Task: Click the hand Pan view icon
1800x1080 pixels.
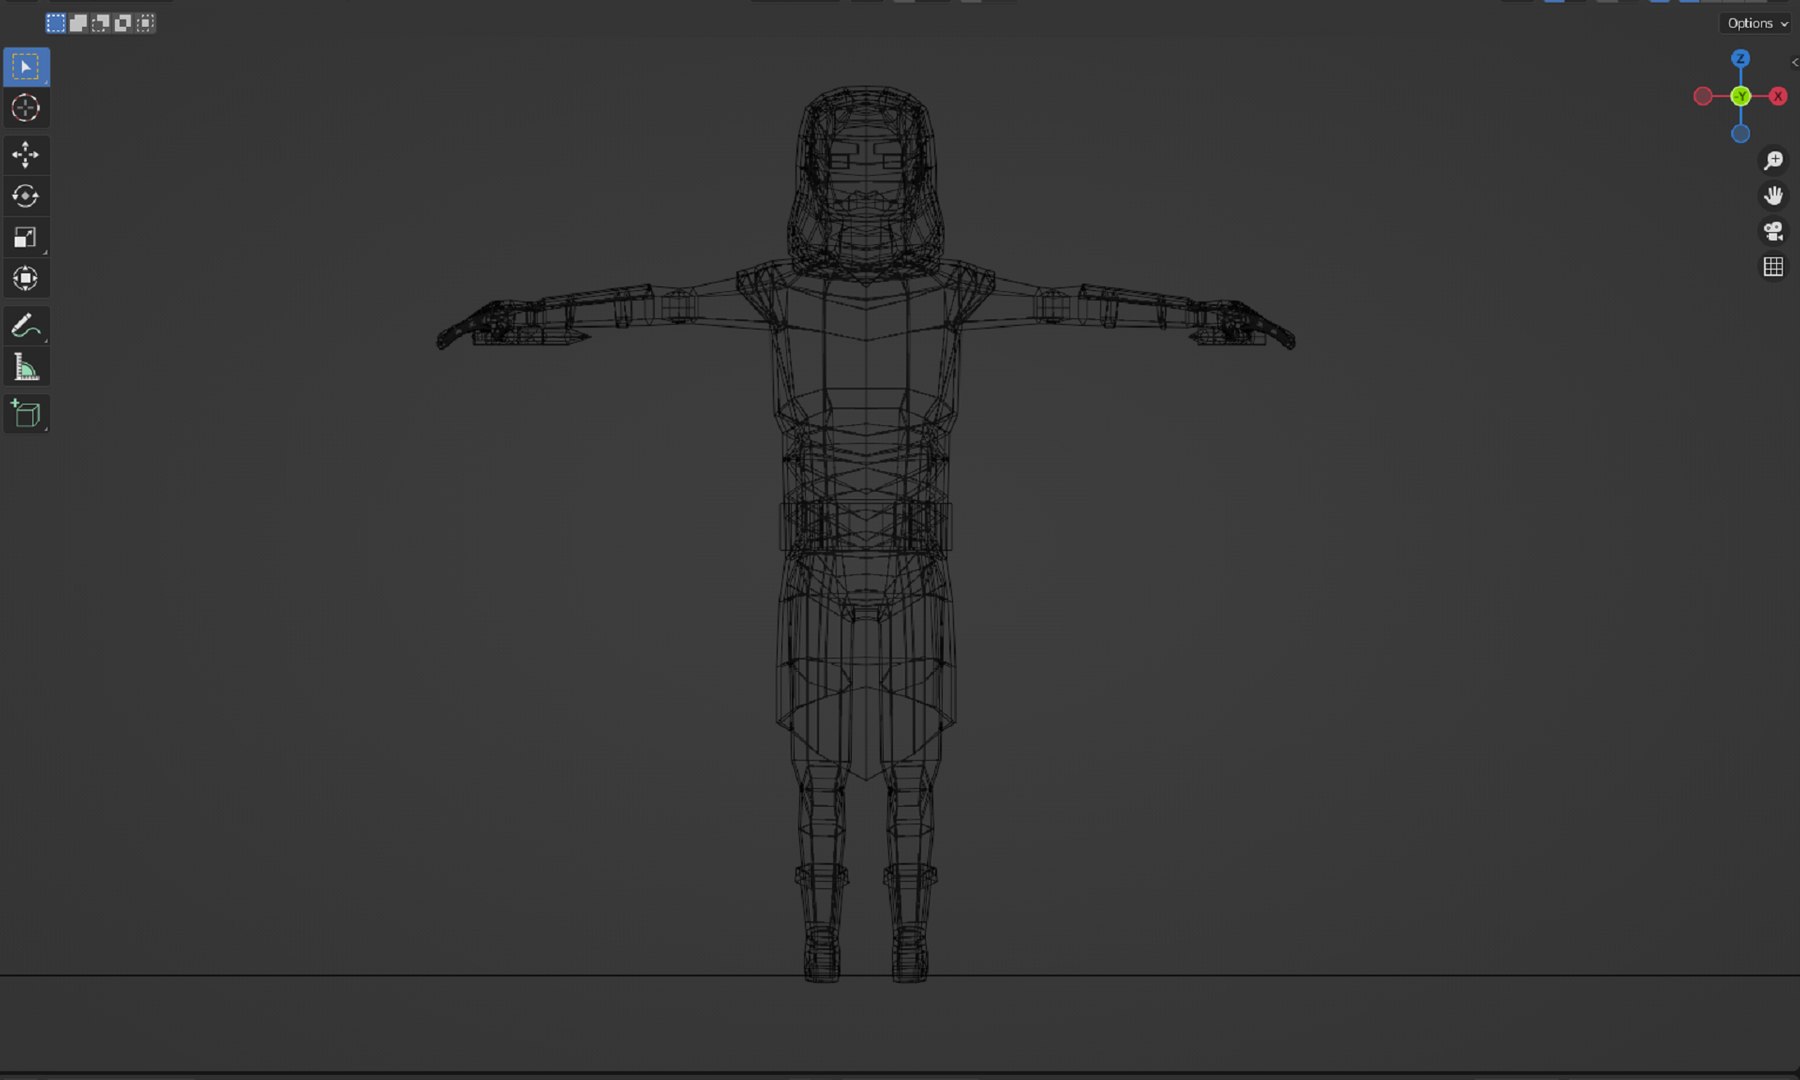Action: pos(1773,196)
